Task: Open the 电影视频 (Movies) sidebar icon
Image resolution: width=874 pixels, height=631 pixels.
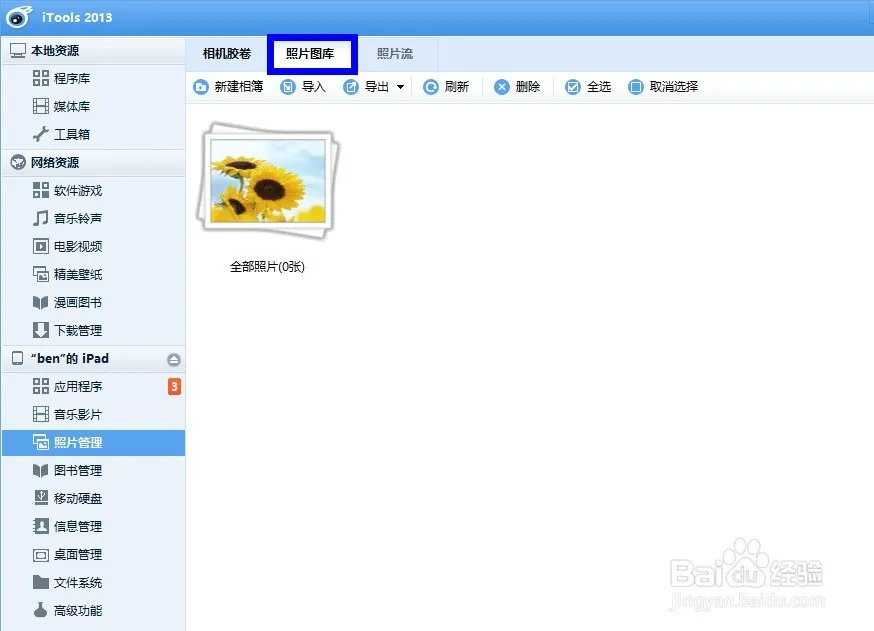Action: pos(40,246)
